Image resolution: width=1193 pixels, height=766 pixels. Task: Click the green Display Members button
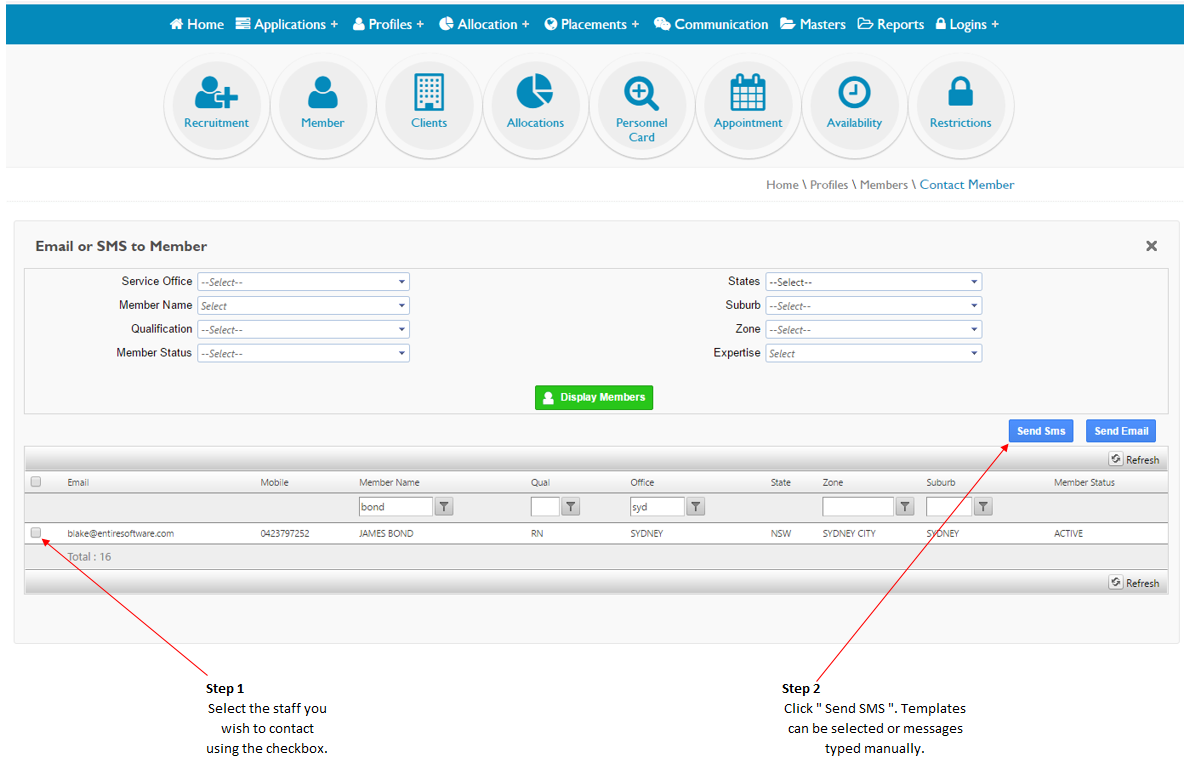pos(593,397)
